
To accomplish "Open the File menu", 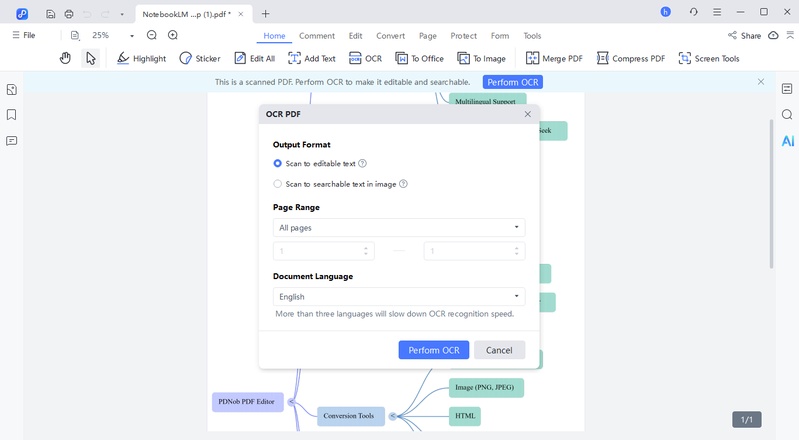I will (24, 35).
